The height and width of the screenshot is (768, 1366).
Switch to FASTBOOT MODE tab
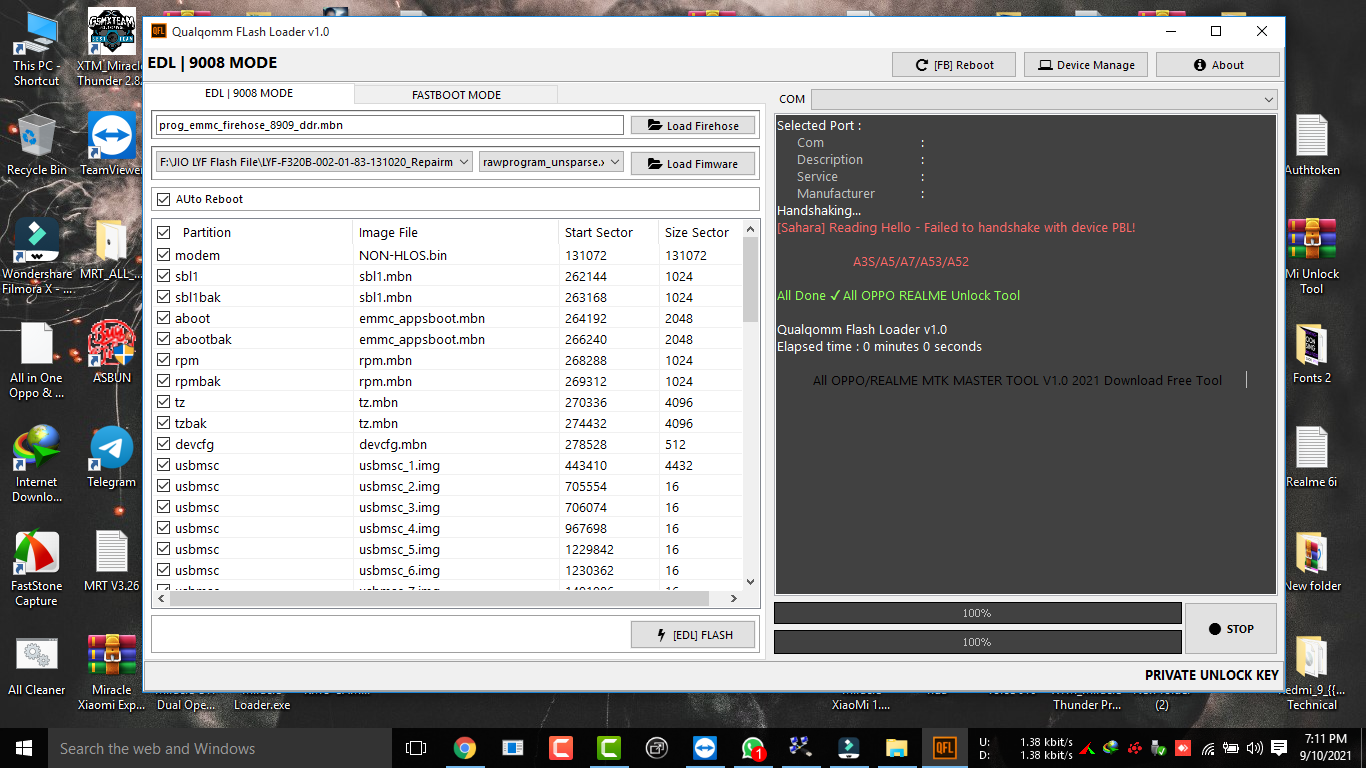pyautogui.click(x=456, y=95)
